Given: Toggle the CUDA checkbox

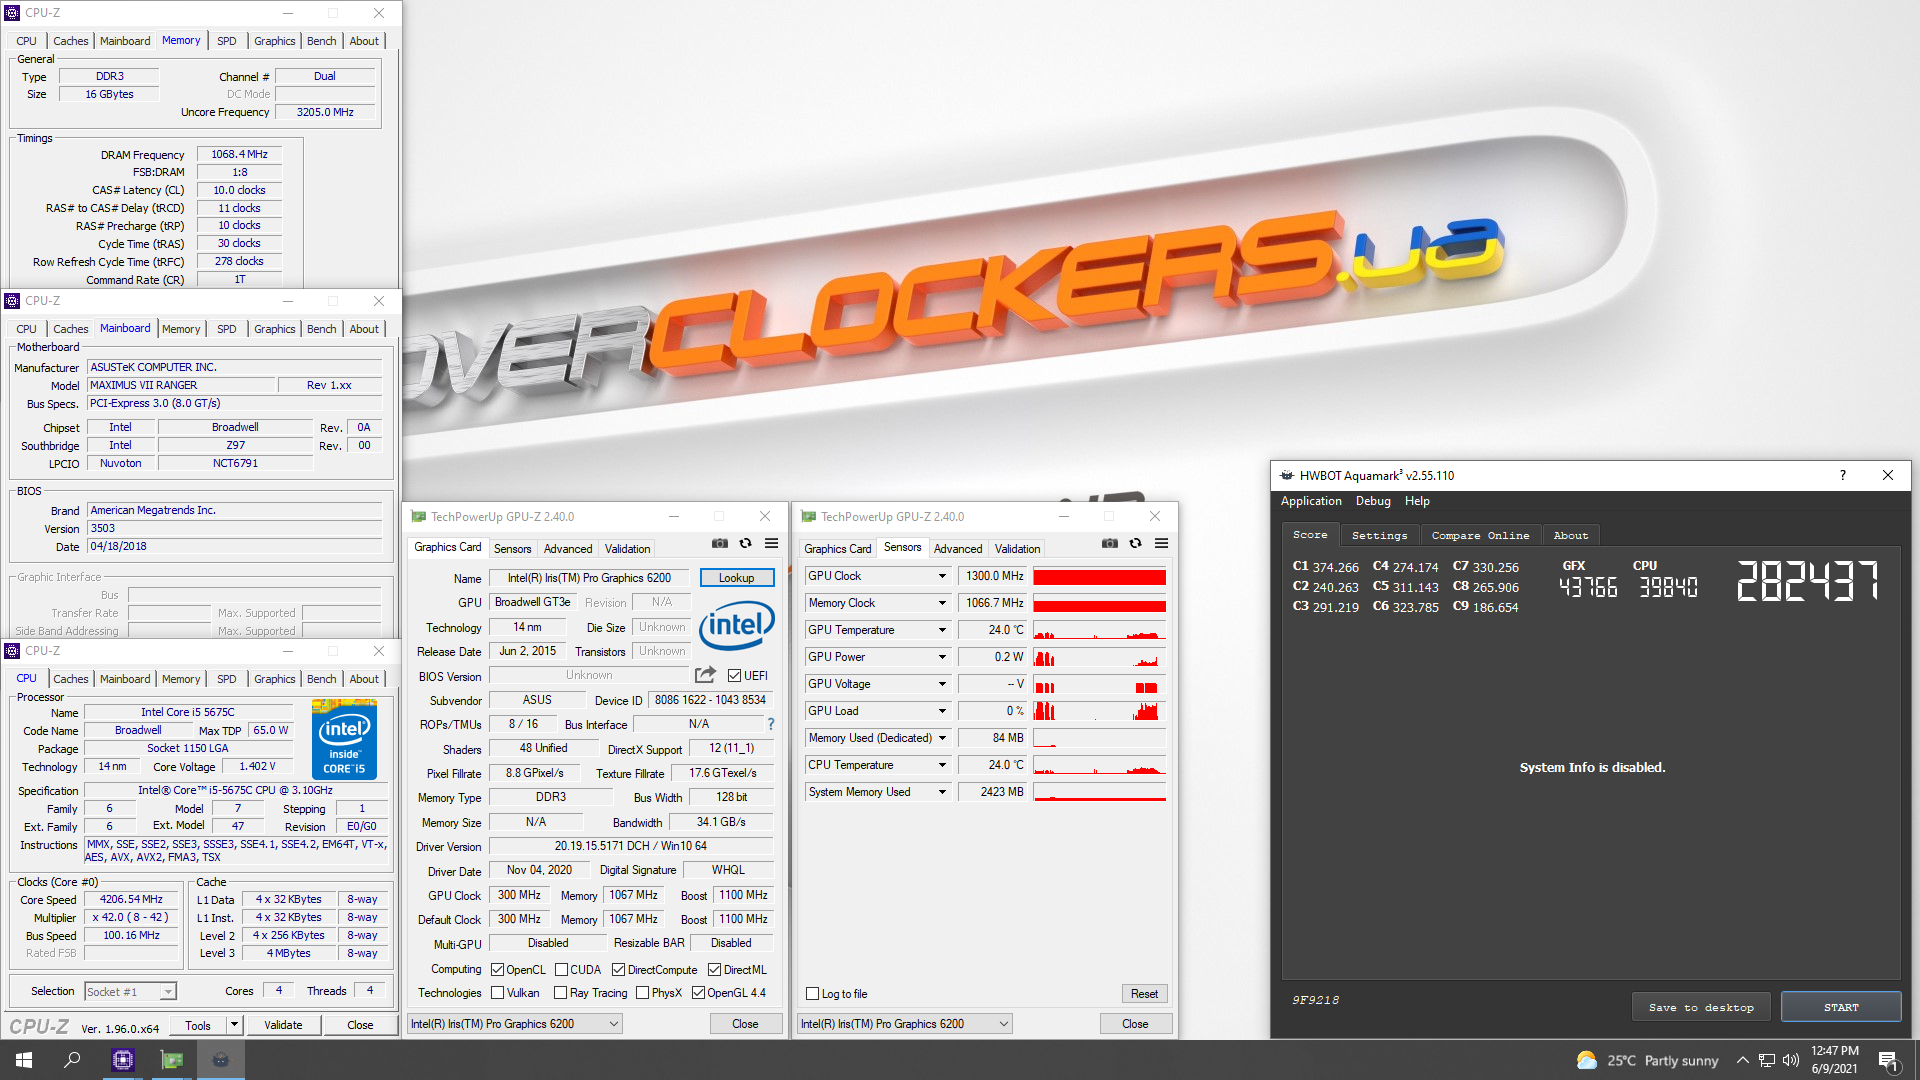Looking at the screenshot, I should pos(562,970).
